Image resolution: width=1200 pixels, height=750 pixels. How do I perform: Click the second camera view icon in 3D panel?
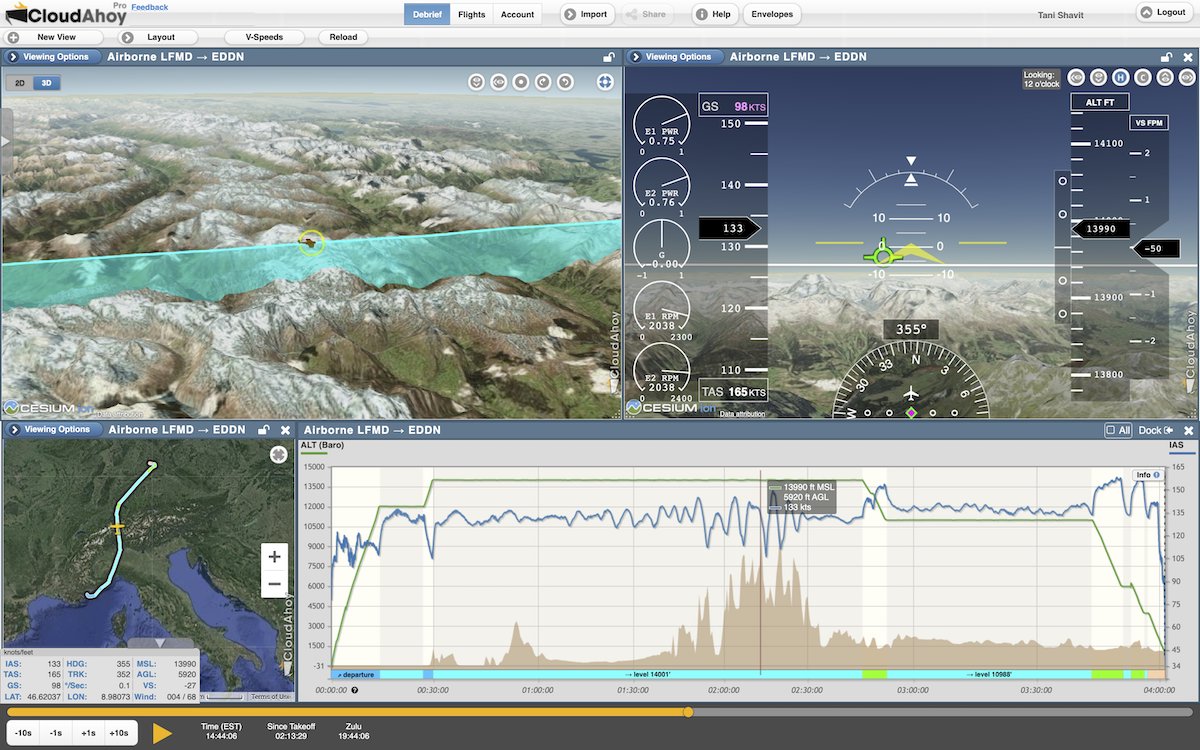click(498, 82)
